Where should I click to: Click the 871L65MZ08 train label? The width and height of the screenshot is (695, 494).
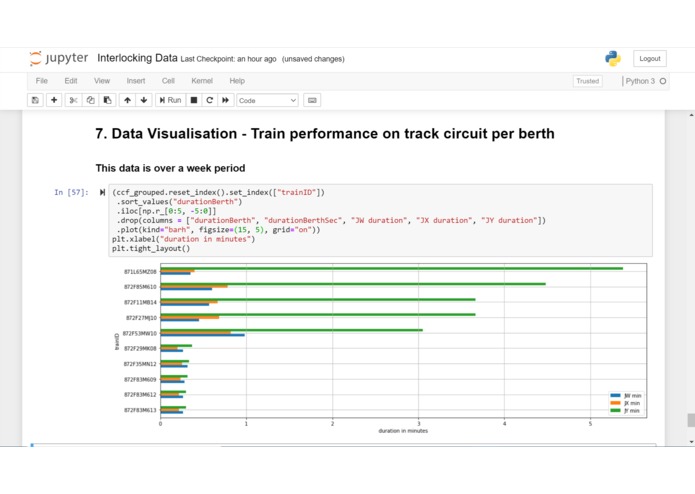coord(140,272)
